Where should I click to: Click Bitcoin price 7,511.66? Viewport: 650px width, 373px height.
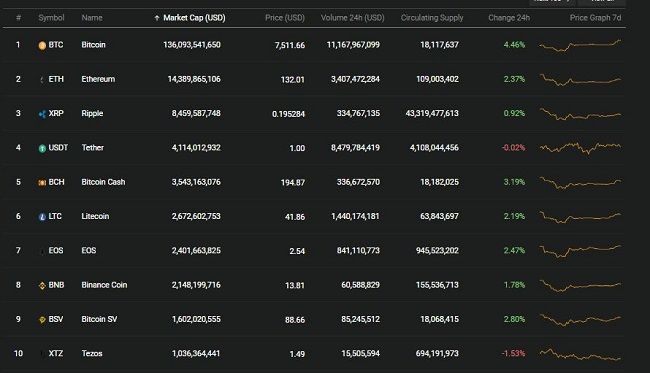290,45
